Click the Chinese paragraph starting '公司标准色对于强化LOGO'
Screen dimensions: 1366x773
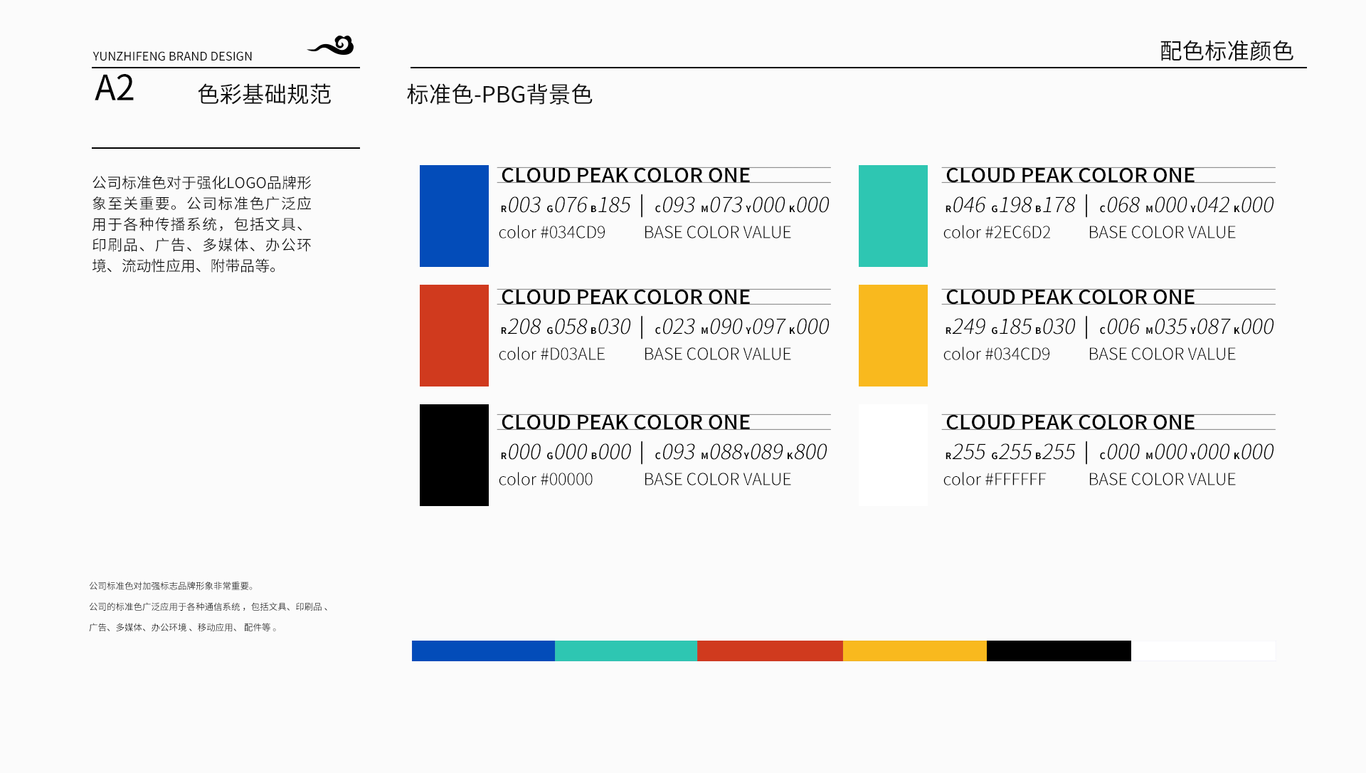pyautogui.click(x=202, y=224)
